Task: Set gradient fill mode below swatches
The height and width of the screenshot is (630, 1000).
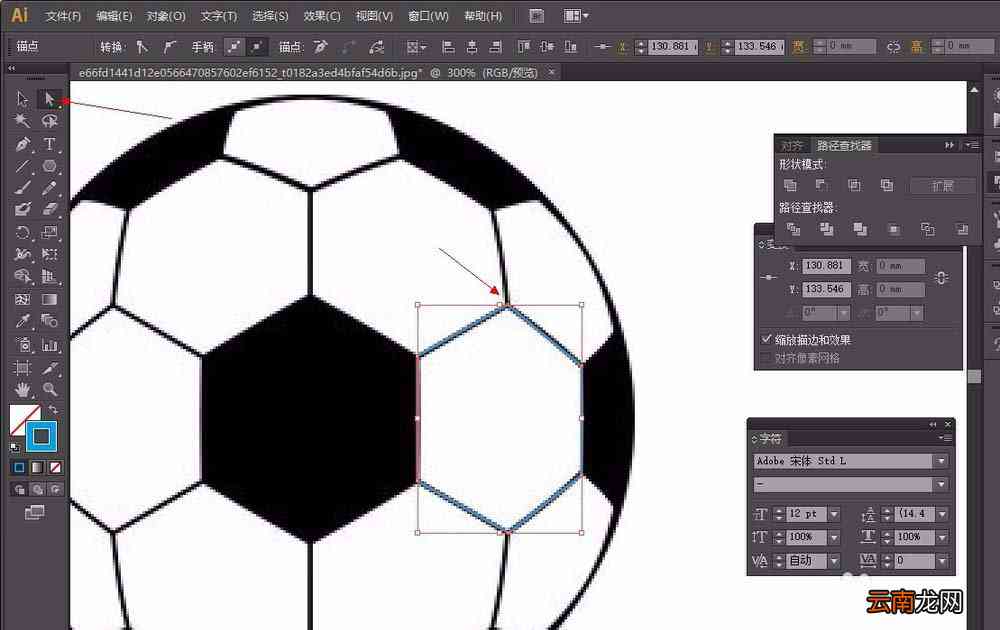Action: pyautogui.click(x=38, y=467)
